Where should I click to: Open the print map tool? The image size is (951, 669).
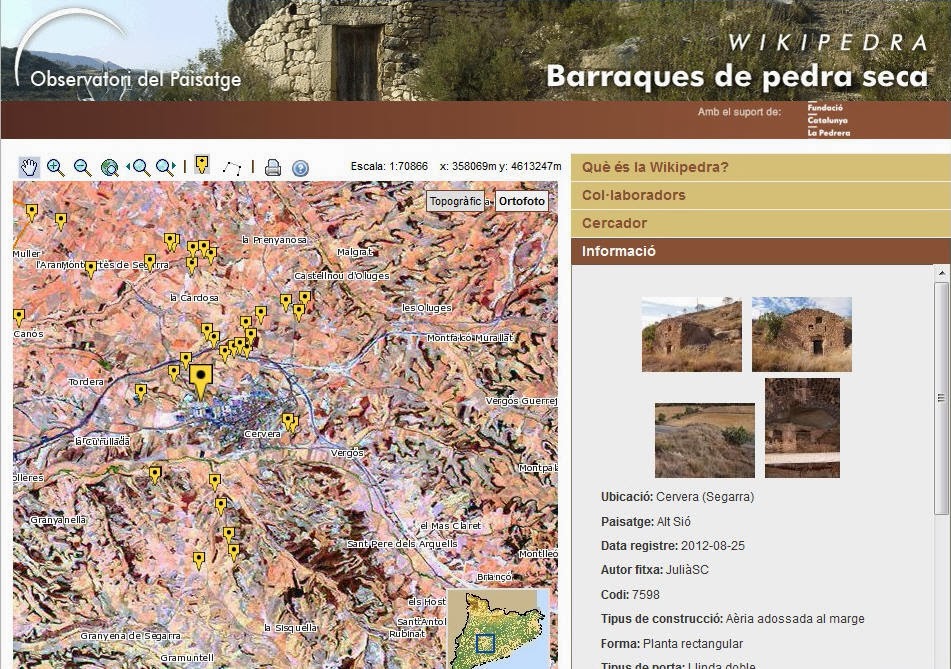pyautogui.click(x=272, y=167)
